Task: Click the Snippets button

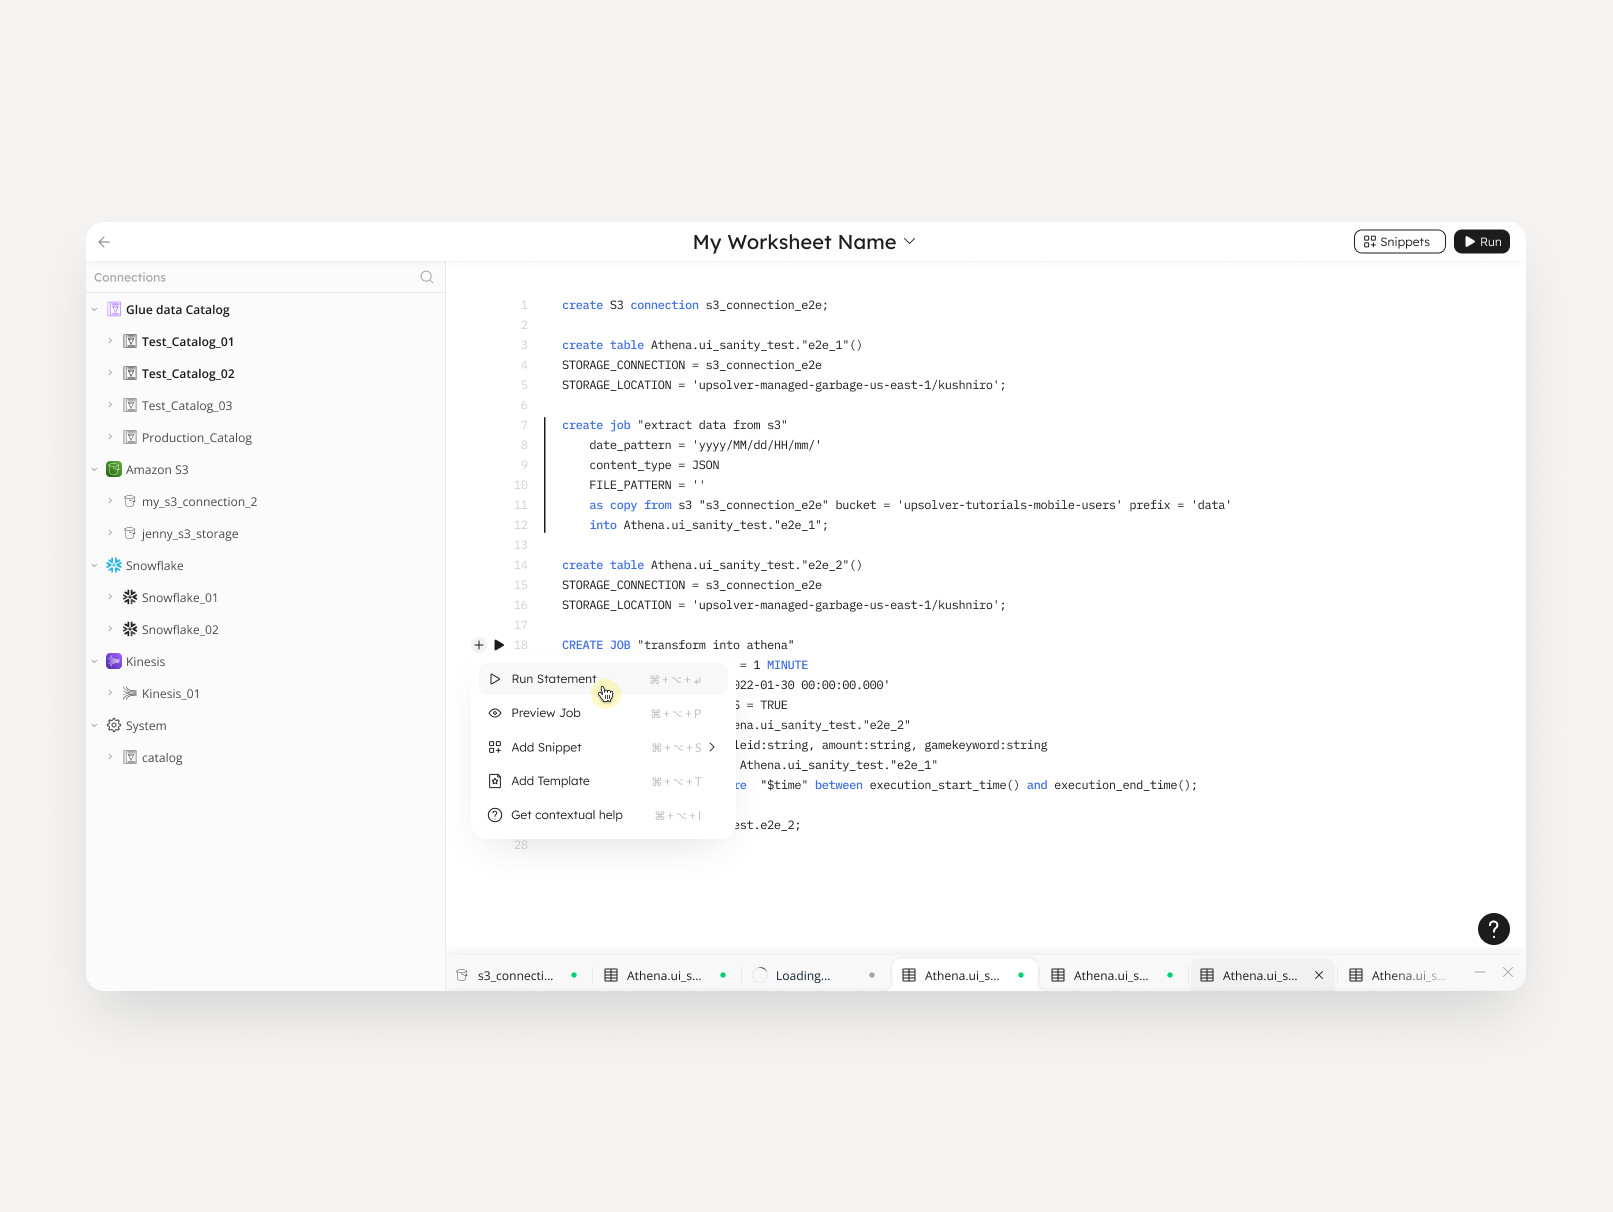Action: [x=1398, y=242]
